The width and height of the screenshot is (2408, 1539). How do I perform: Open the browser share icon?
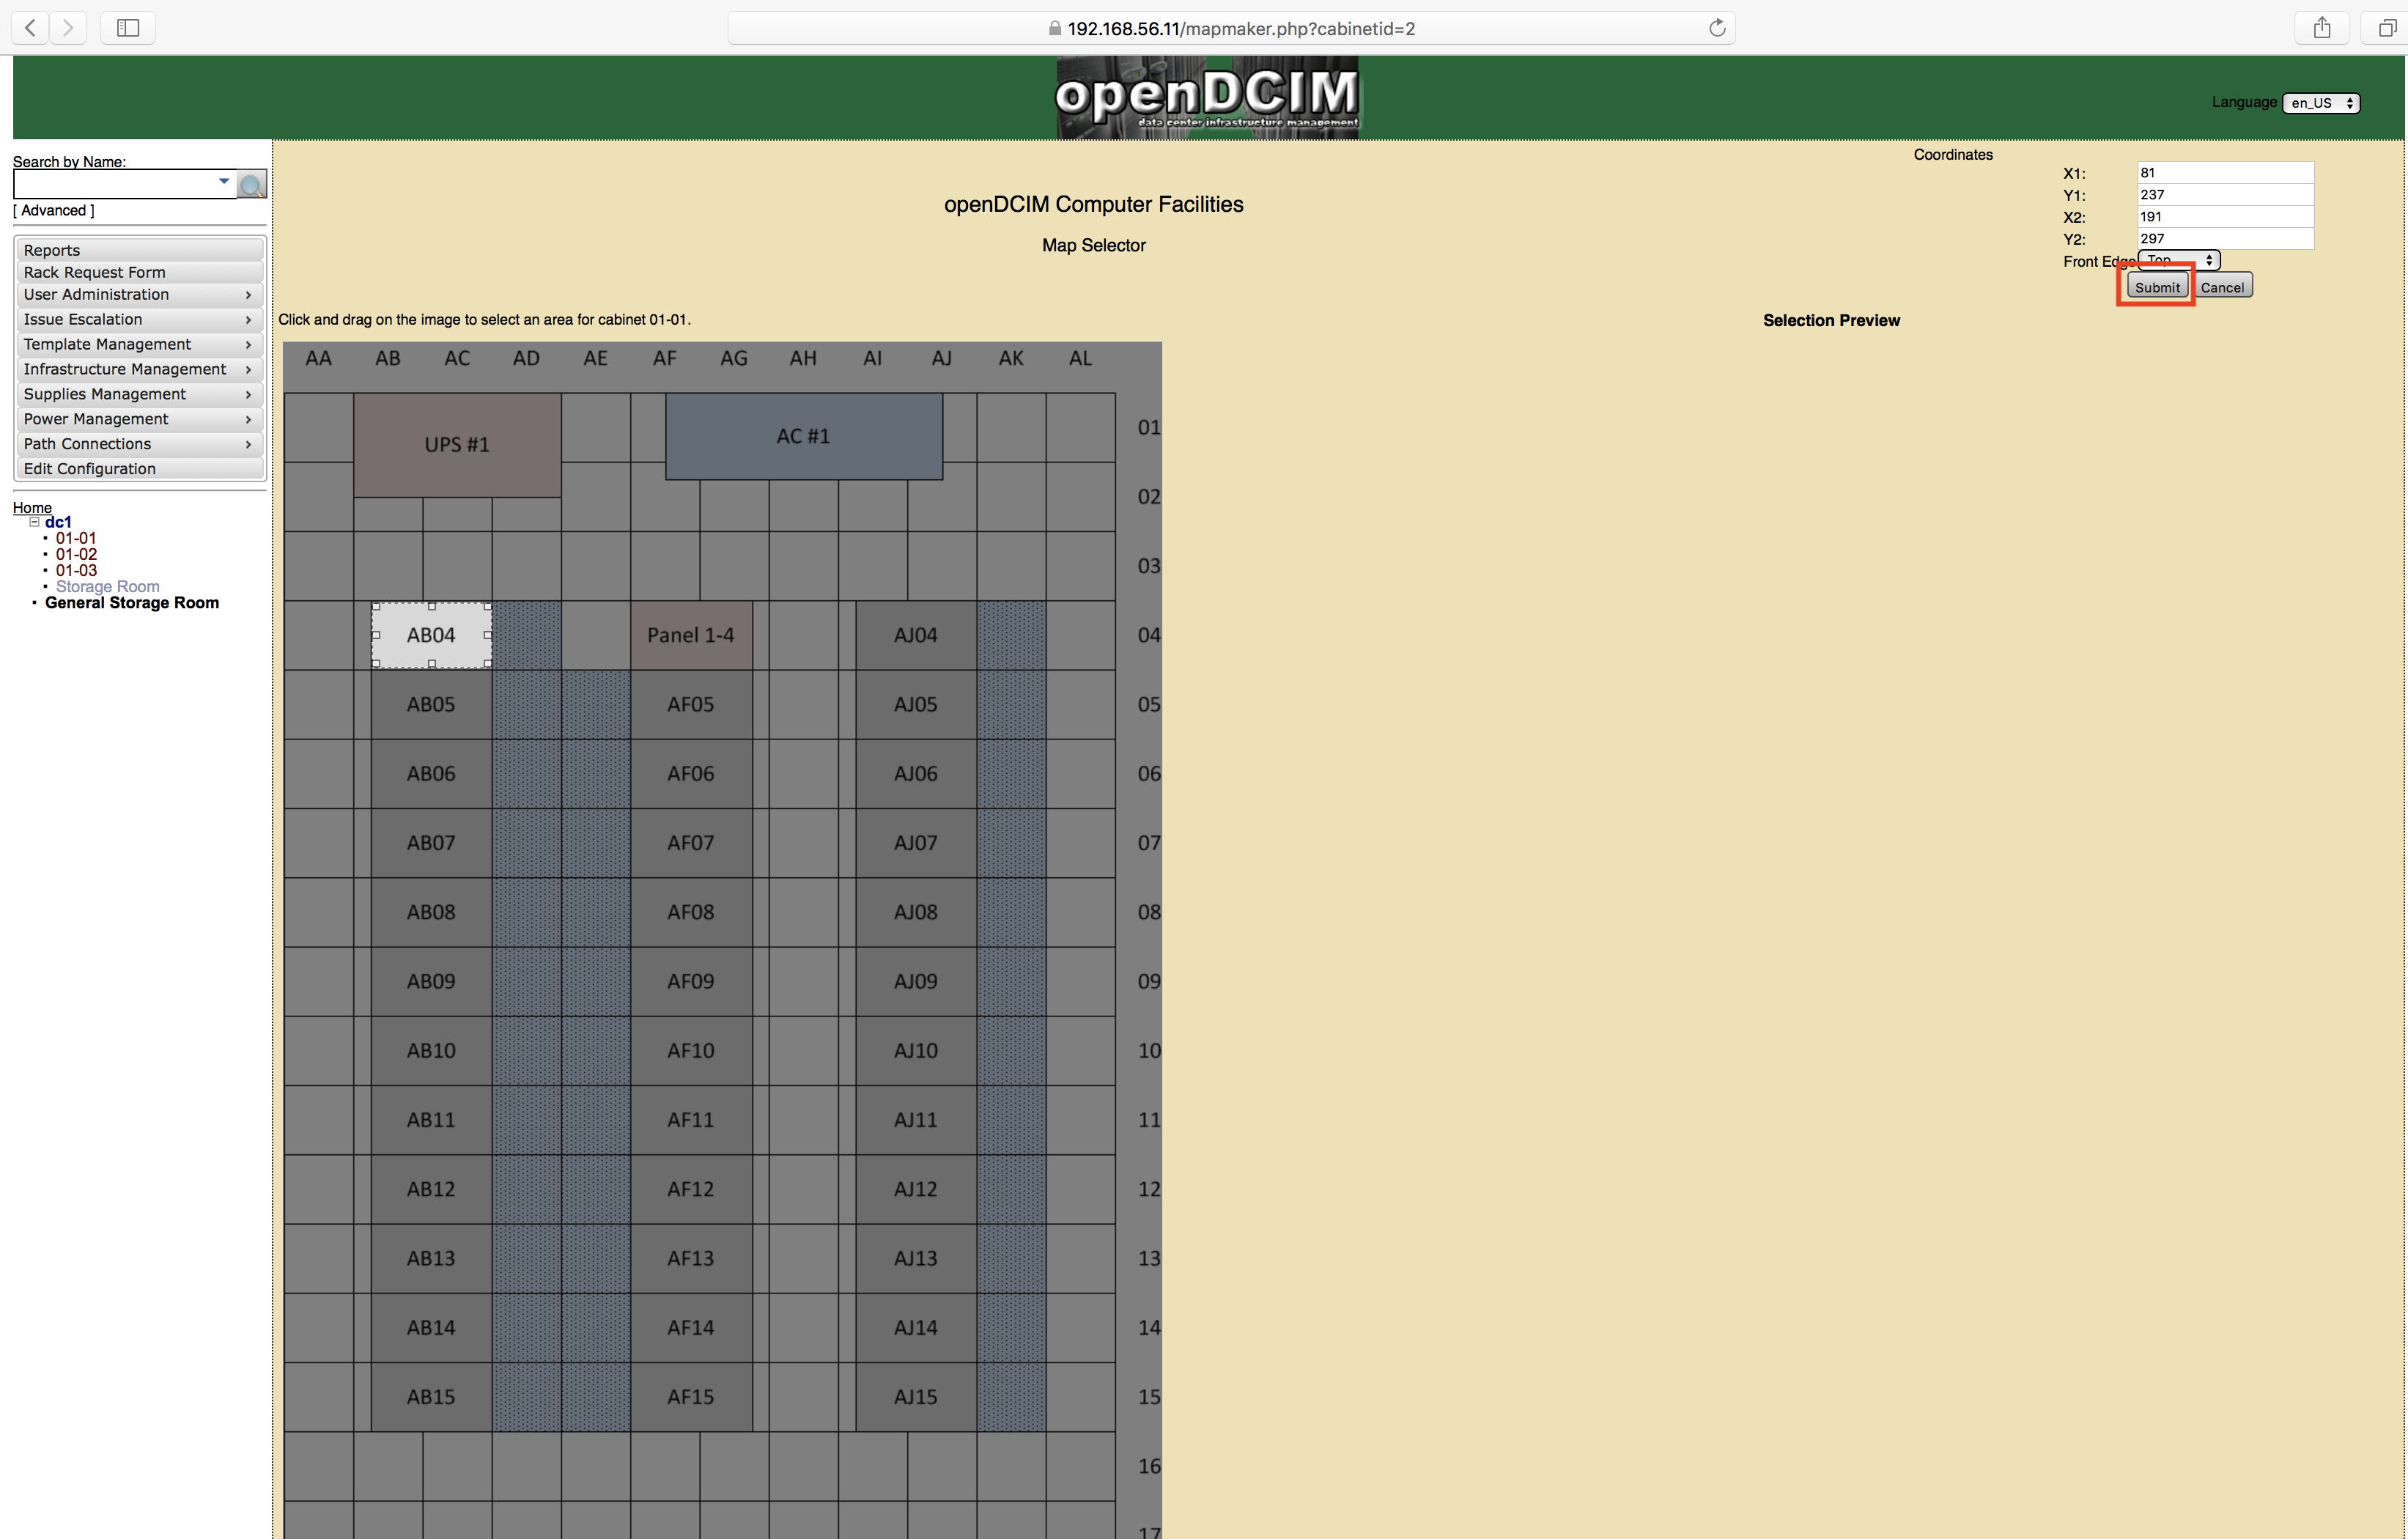coord(2322,28)
